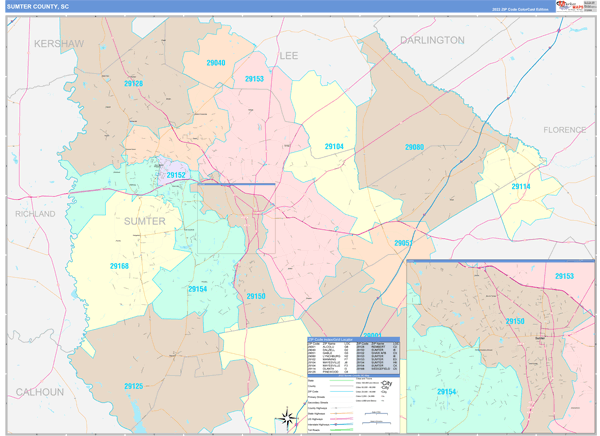The image size is (600, 436).
Task: Click the purple 29152 ZIP area
Action: (176, 175)
